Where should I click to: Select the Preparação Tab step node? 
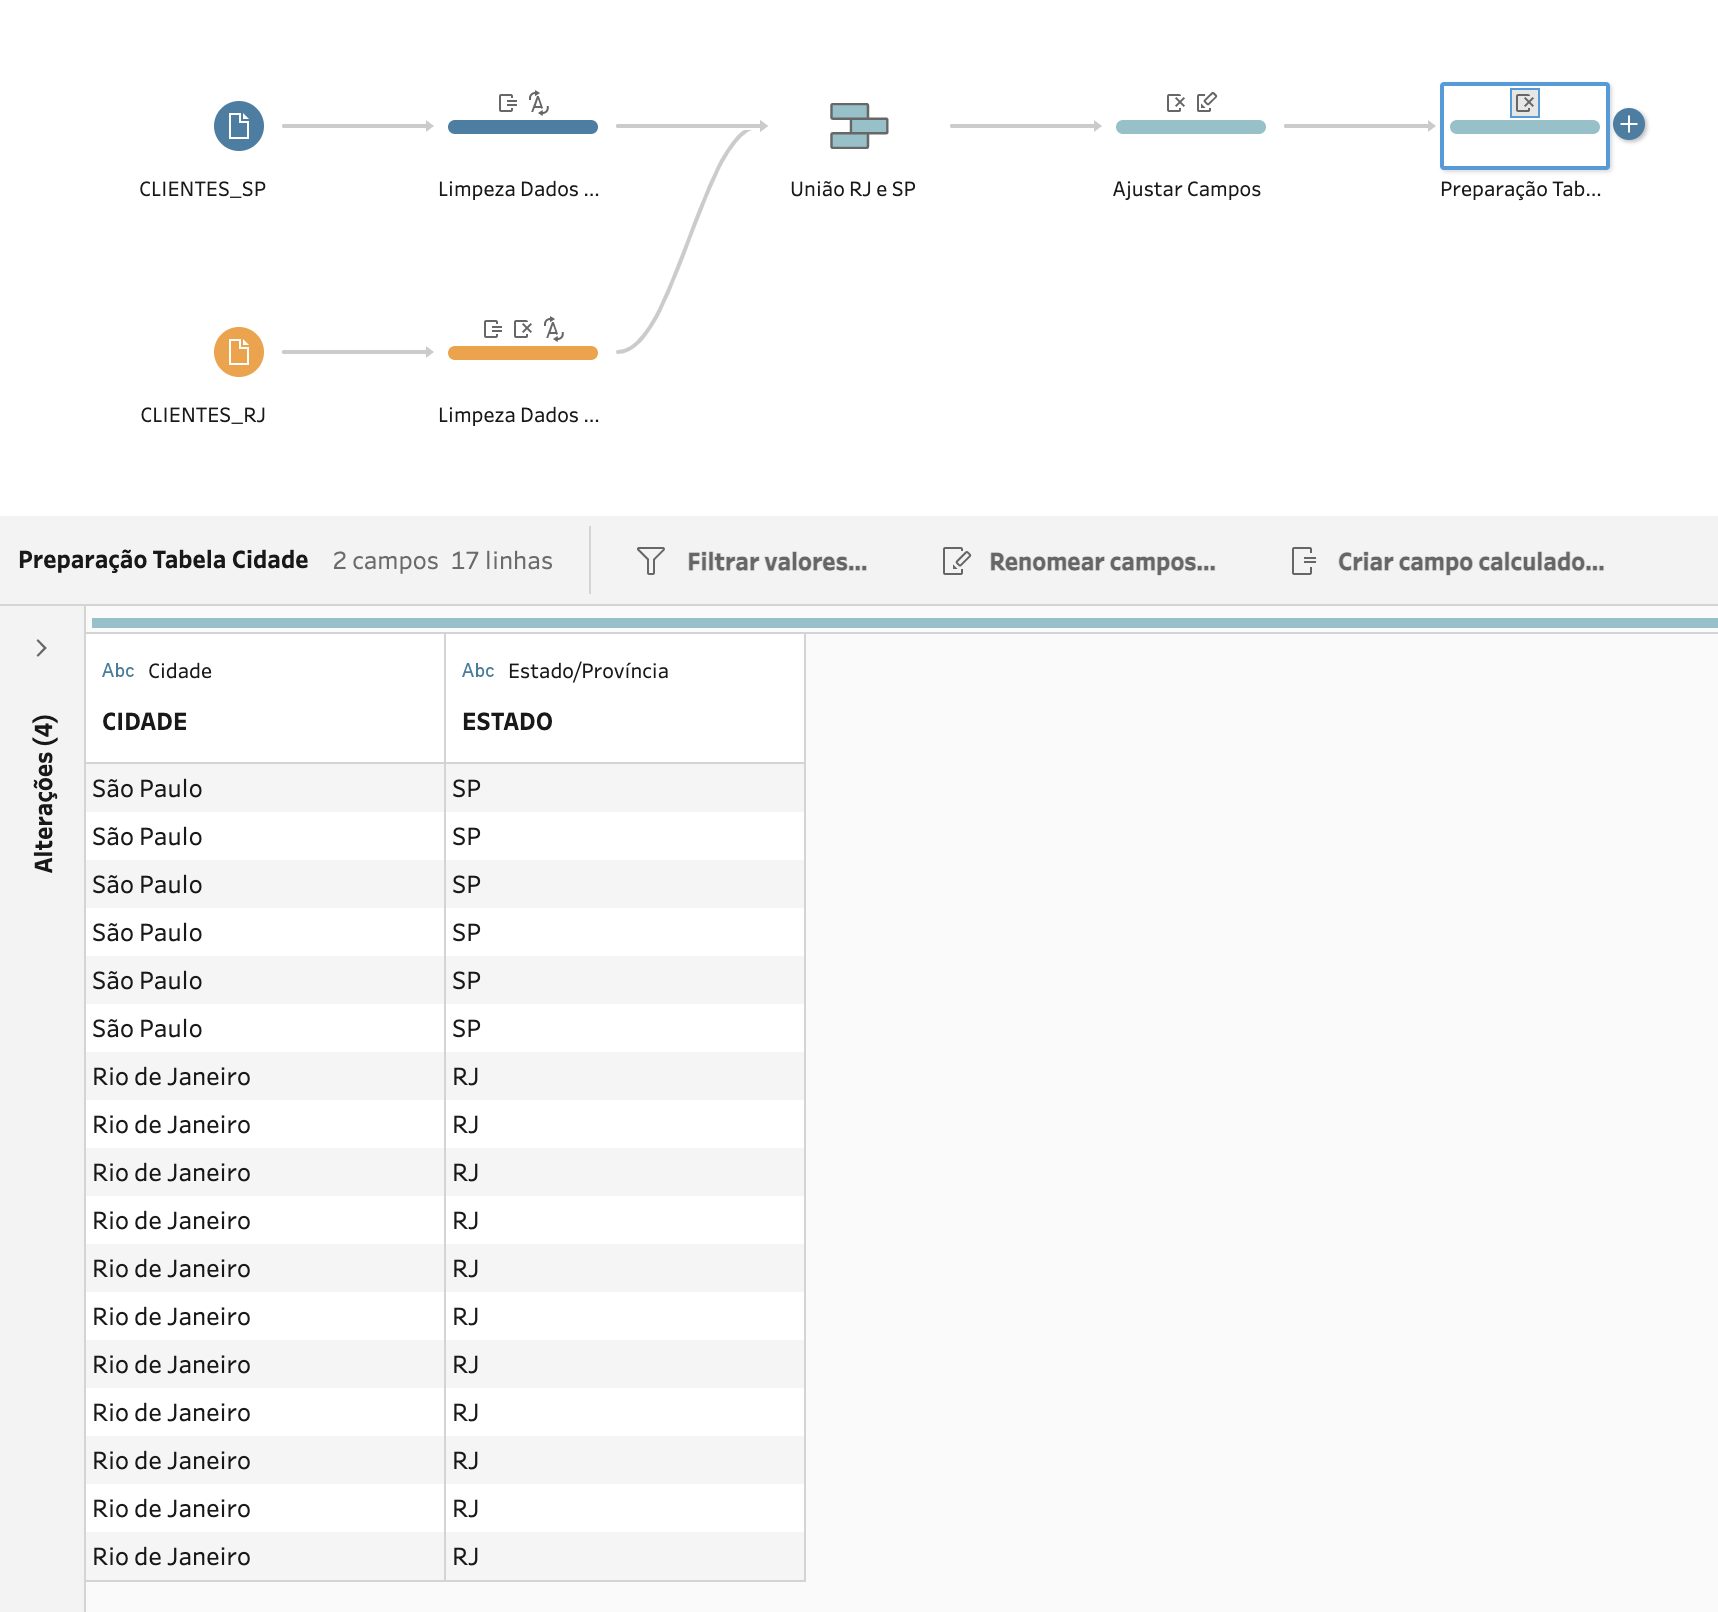1524,128
